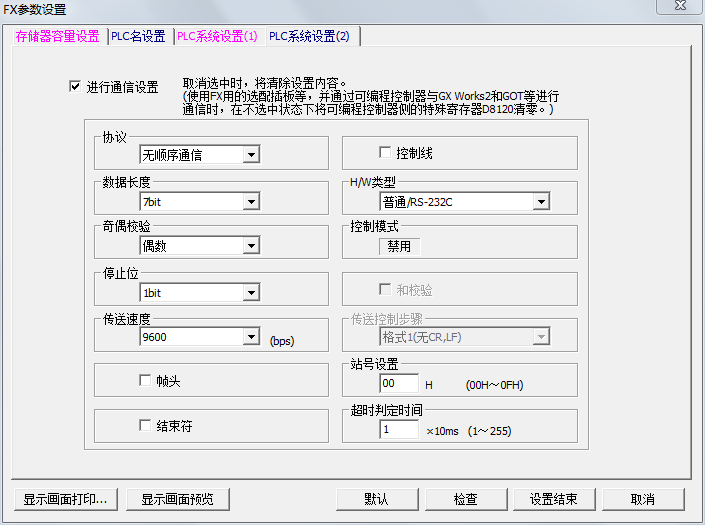This screenshot has width=705, height=525.
Task: Enable the 控制线 checkbox
Action: click(x=385, y=153)
